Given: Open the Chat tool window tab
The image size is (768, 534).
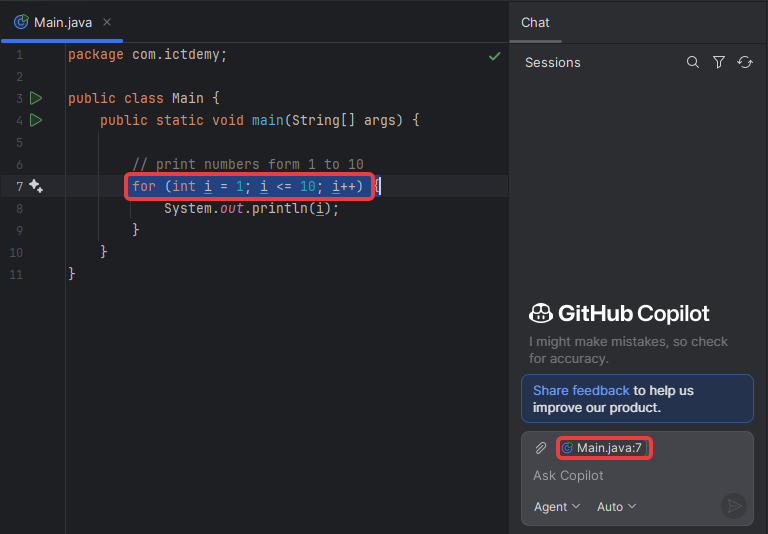Looking at the screenshot, I should 535,23.
